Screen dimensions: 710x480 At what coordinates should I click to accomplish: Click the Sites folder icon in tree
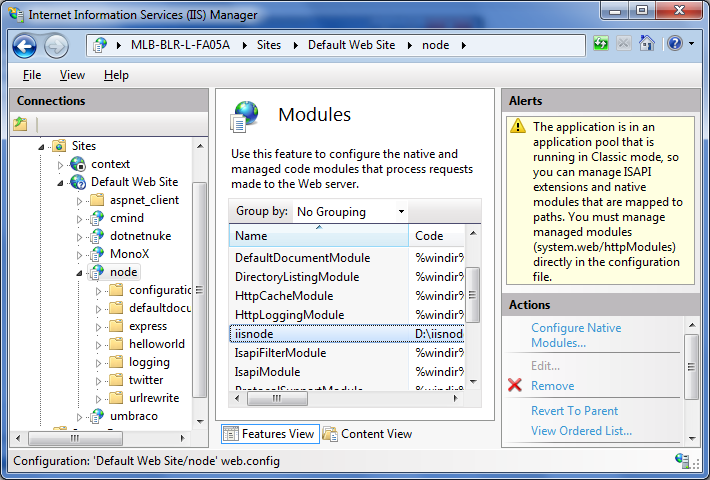click(59, 146)
